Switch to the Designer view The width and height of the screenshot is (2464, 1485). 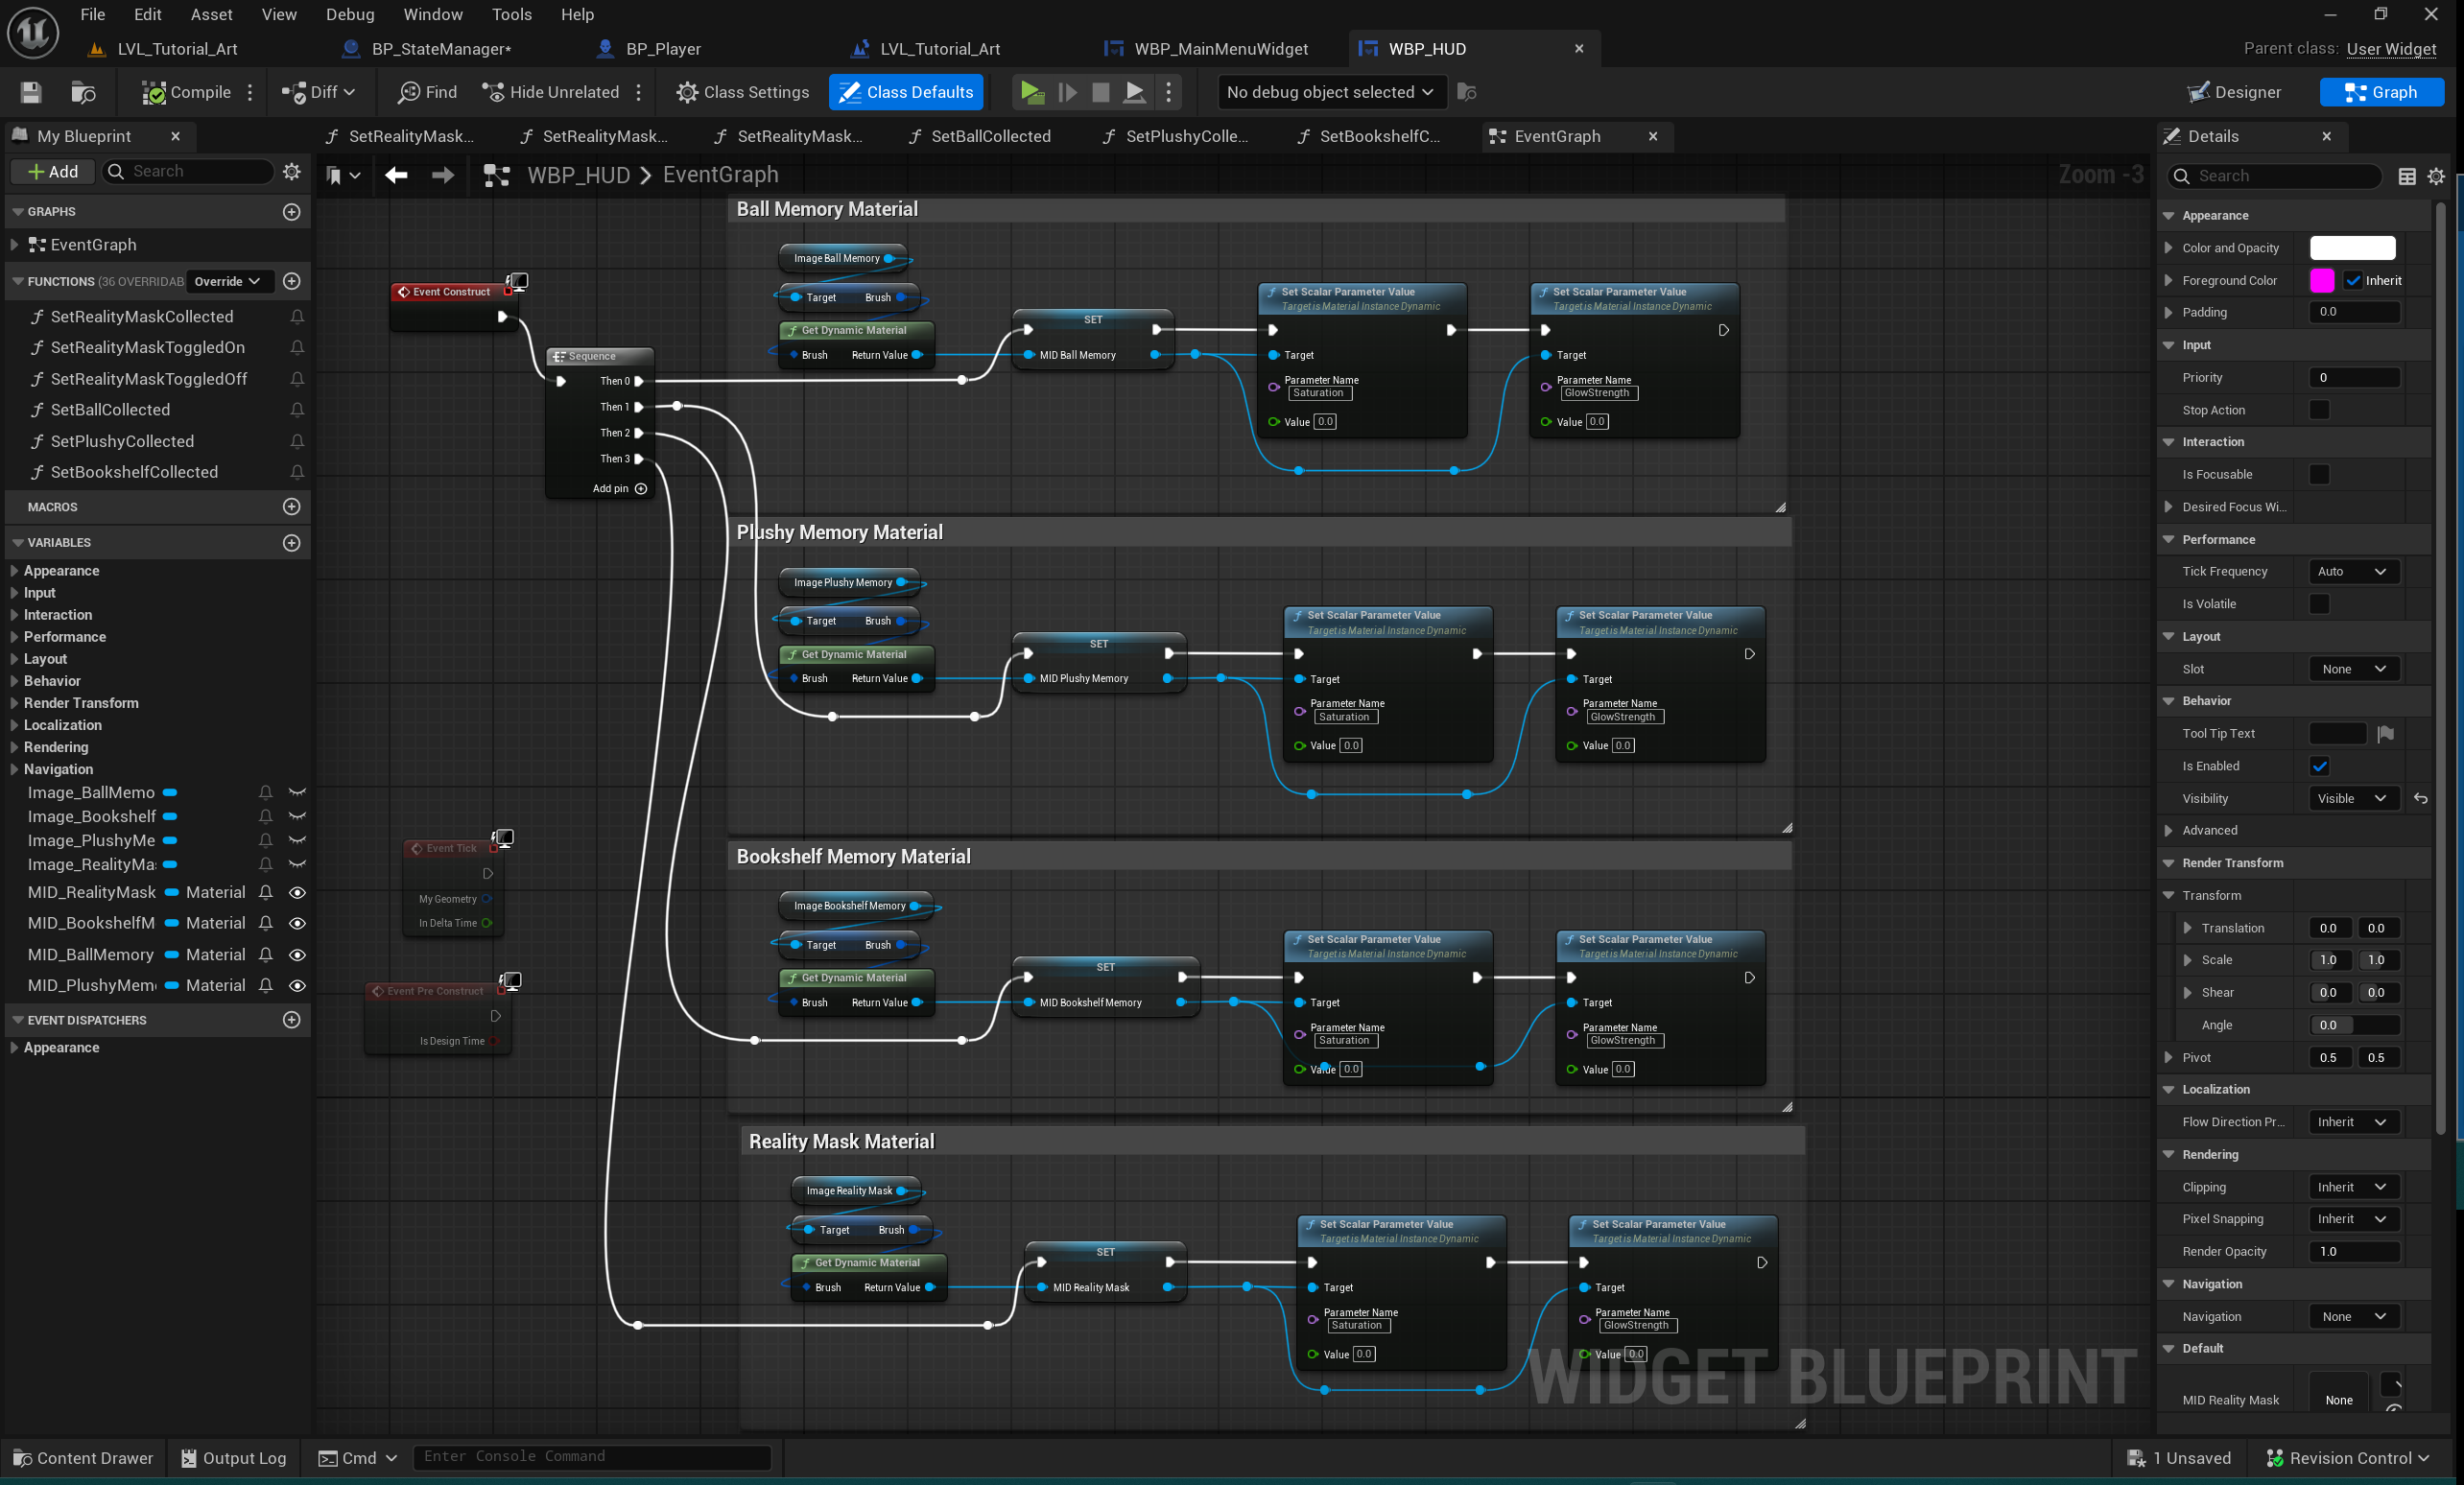coord(2235,91)
